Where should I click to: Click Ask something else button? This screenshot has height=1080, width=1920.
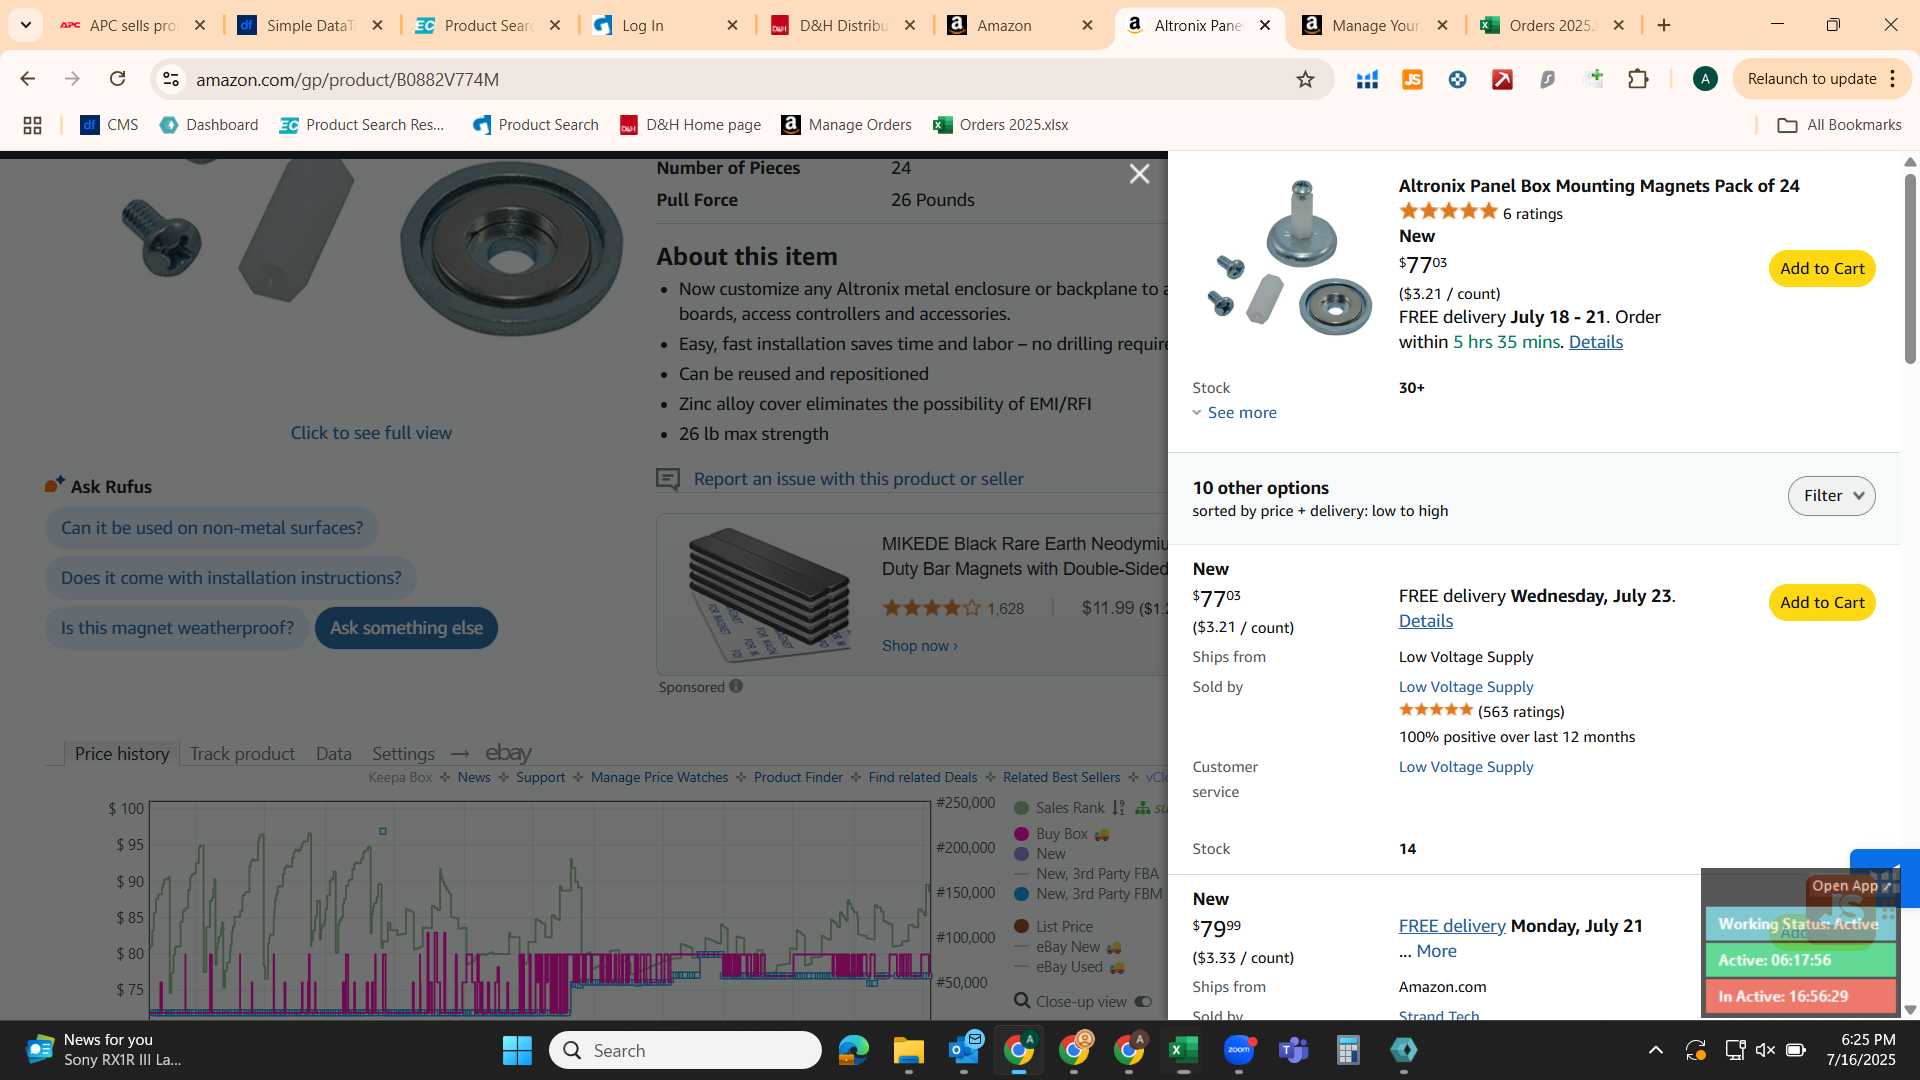(406, 628)
